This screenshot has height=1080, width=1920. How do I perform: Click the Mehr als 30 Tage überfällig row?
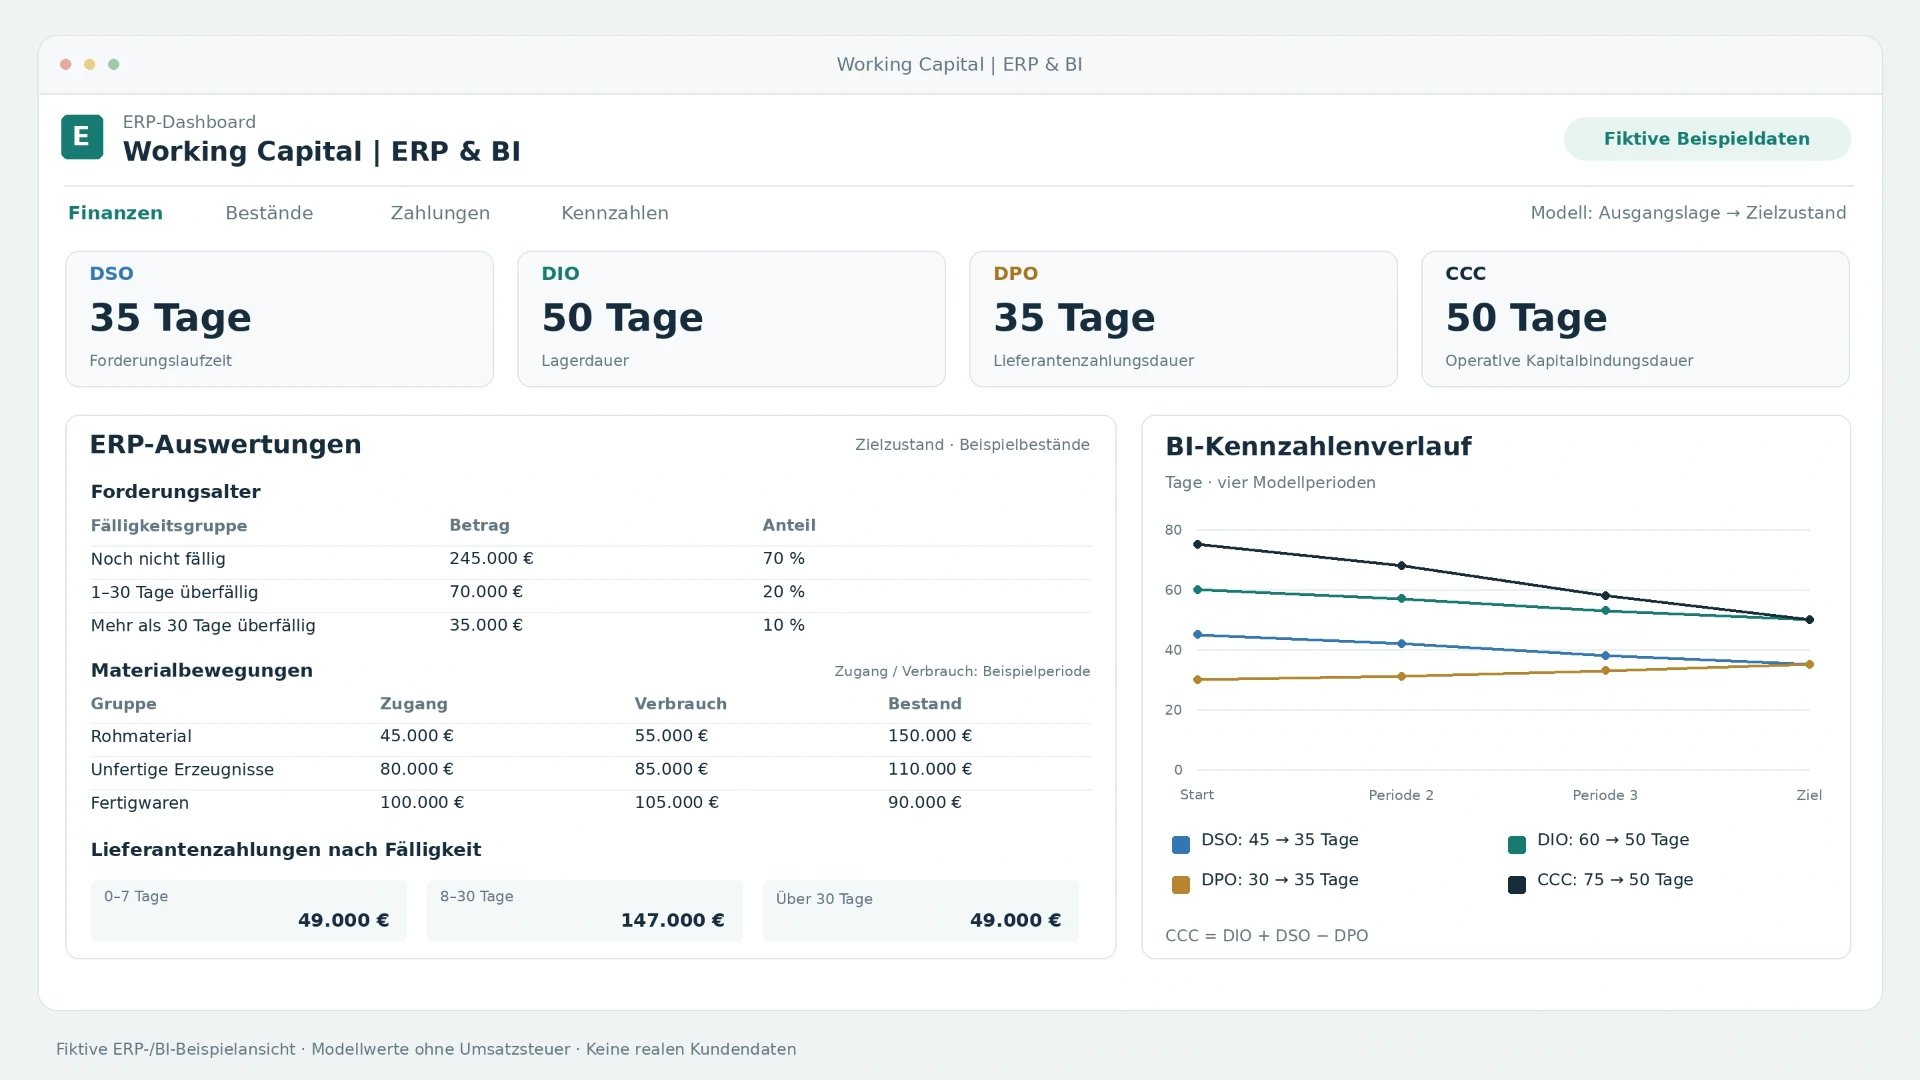point(590,626)
